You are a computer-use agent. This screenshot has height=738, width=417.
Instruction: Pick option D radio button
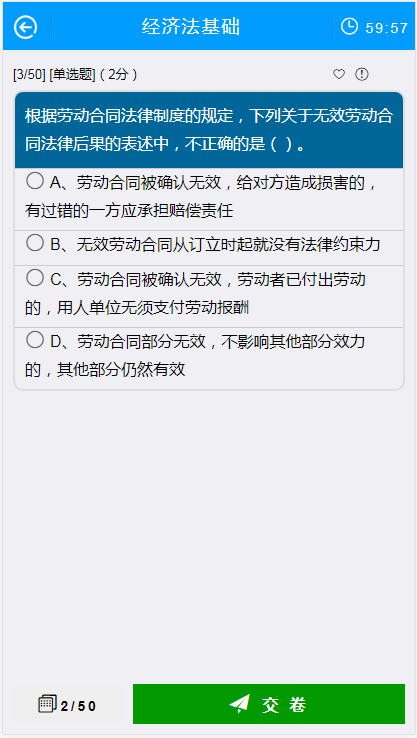click(35, 340)
